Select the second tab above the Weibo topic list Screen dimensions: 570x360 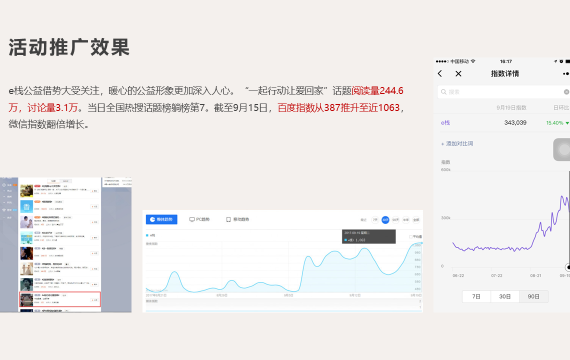click(66, 181)
